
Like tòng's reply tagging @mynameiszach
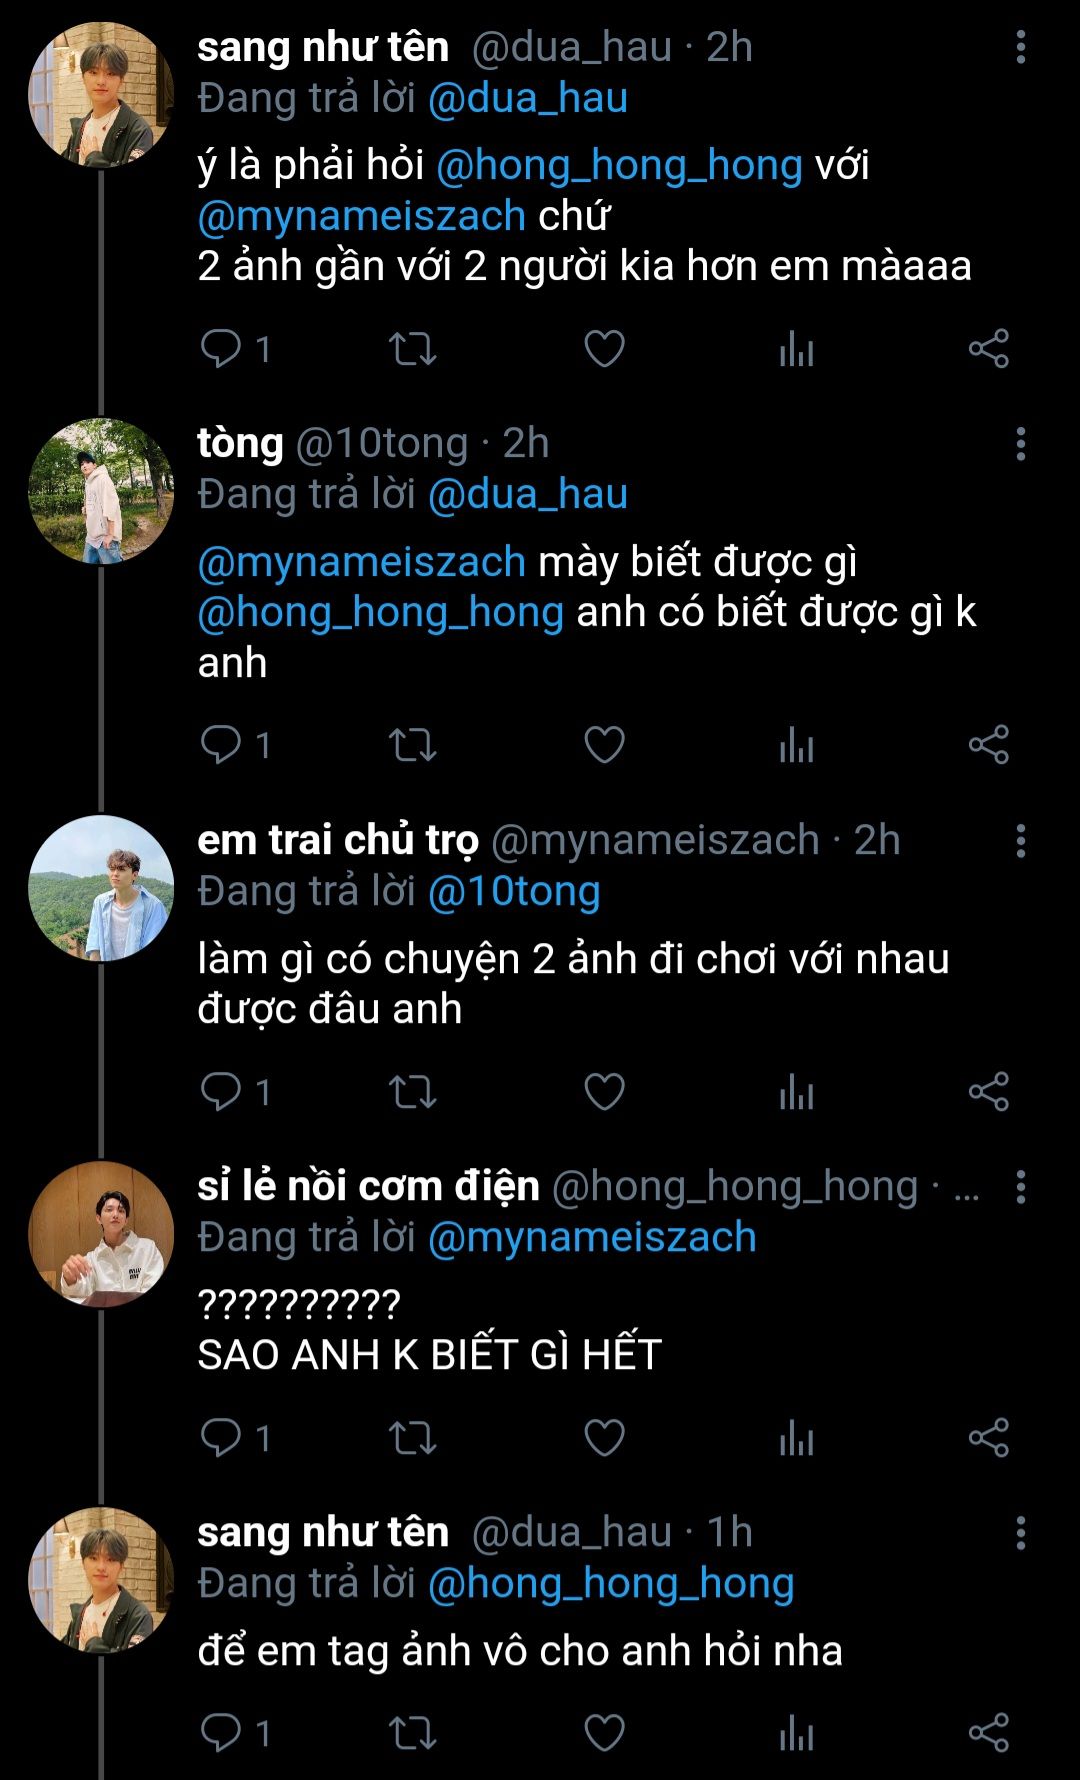pyautogui.click(x=604, y=745)
